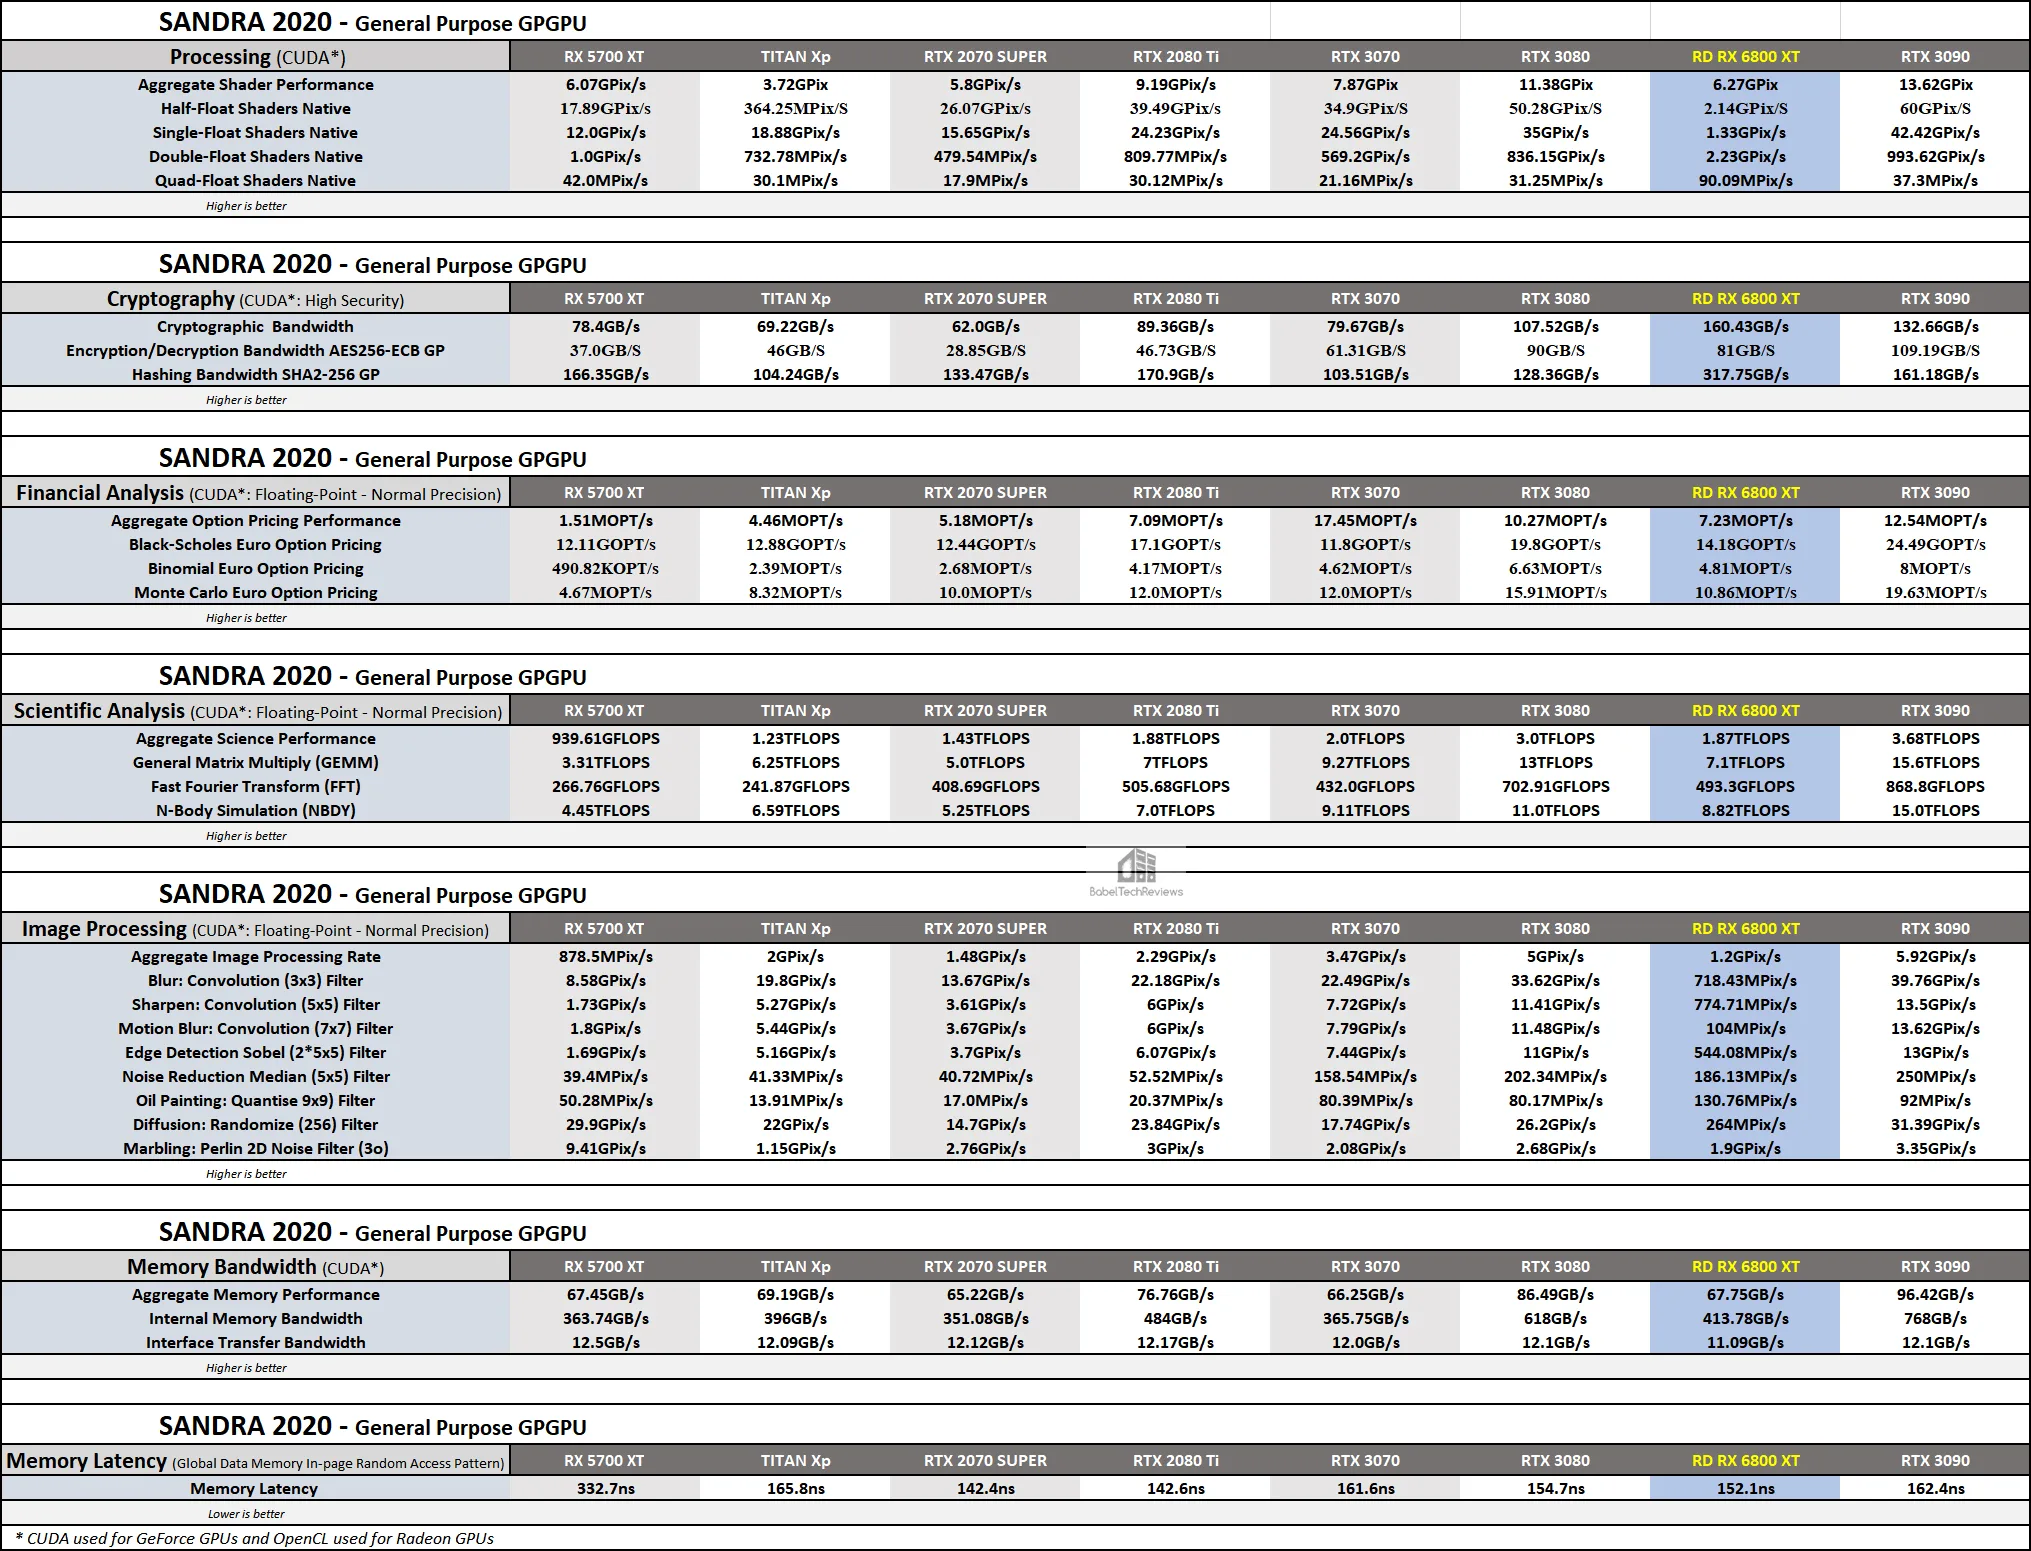Select the 12.54MOPT/s RTX 3090 pricing value
2031x1551 pixels.
pyautogui.click(x=1935, y=521)
